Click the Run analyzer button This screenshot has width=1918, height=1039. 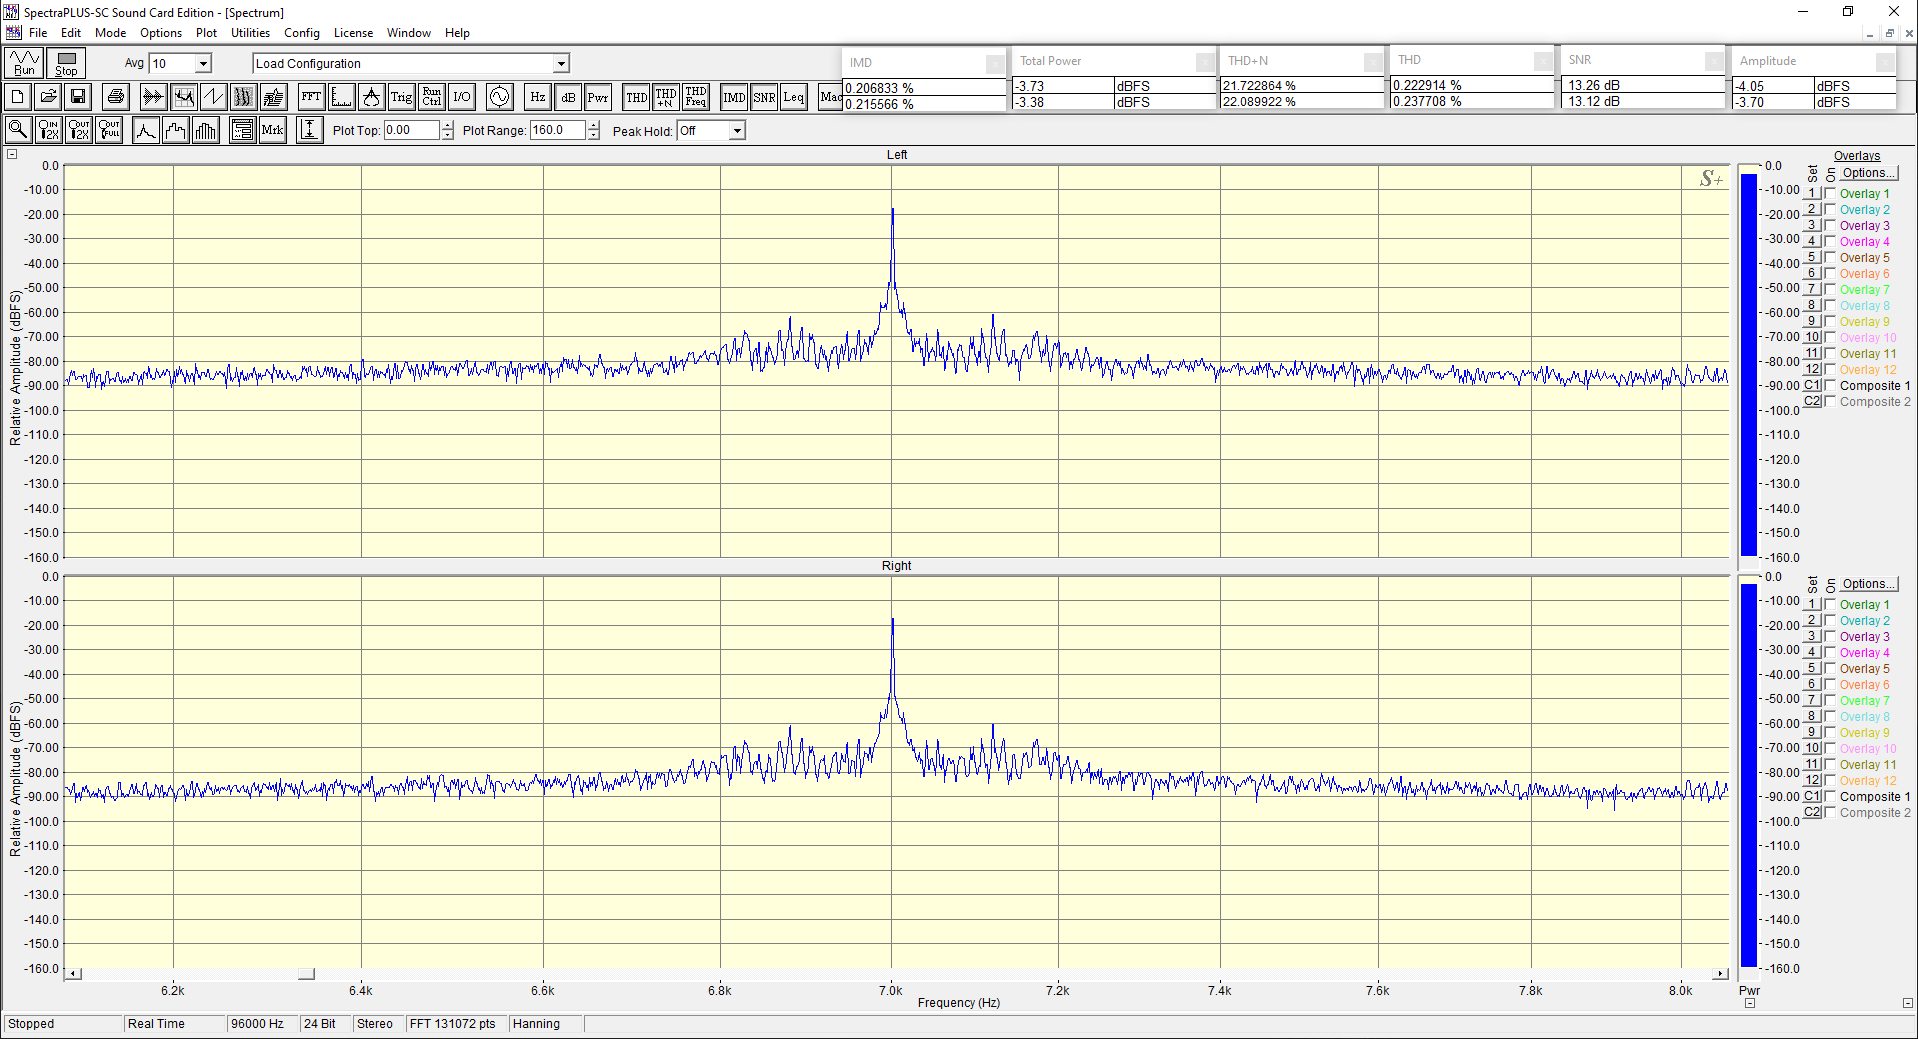[24, 63]
